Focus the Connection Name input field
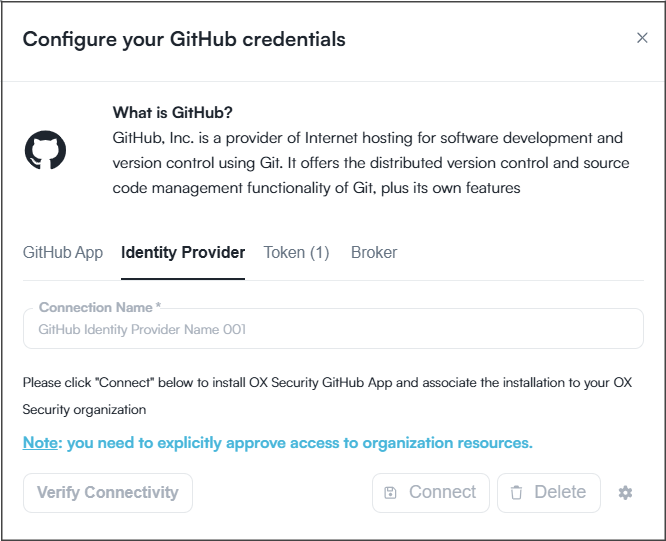 pos(333,329)
